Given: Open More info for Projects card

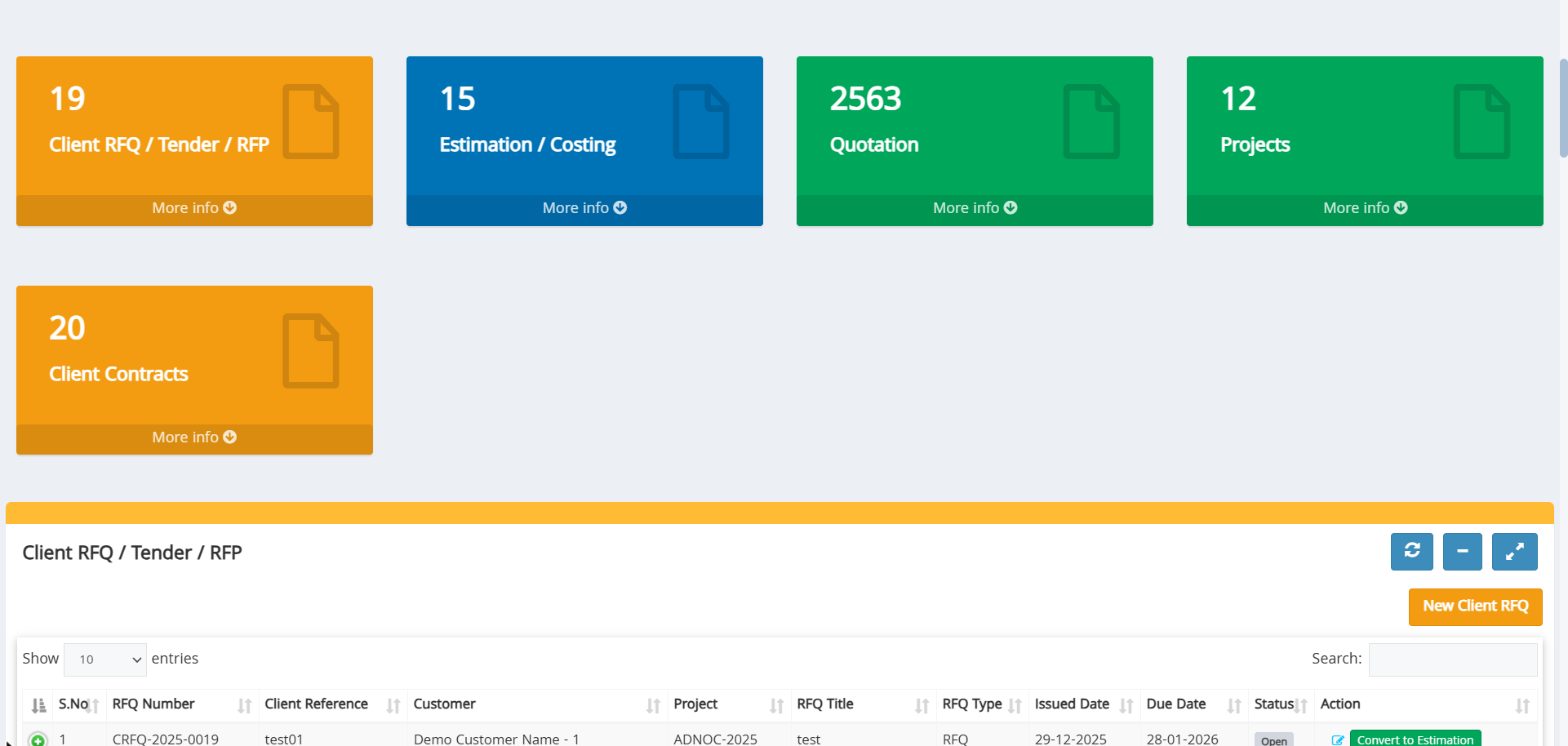Looking at the screenshot, I should 1364,208.
